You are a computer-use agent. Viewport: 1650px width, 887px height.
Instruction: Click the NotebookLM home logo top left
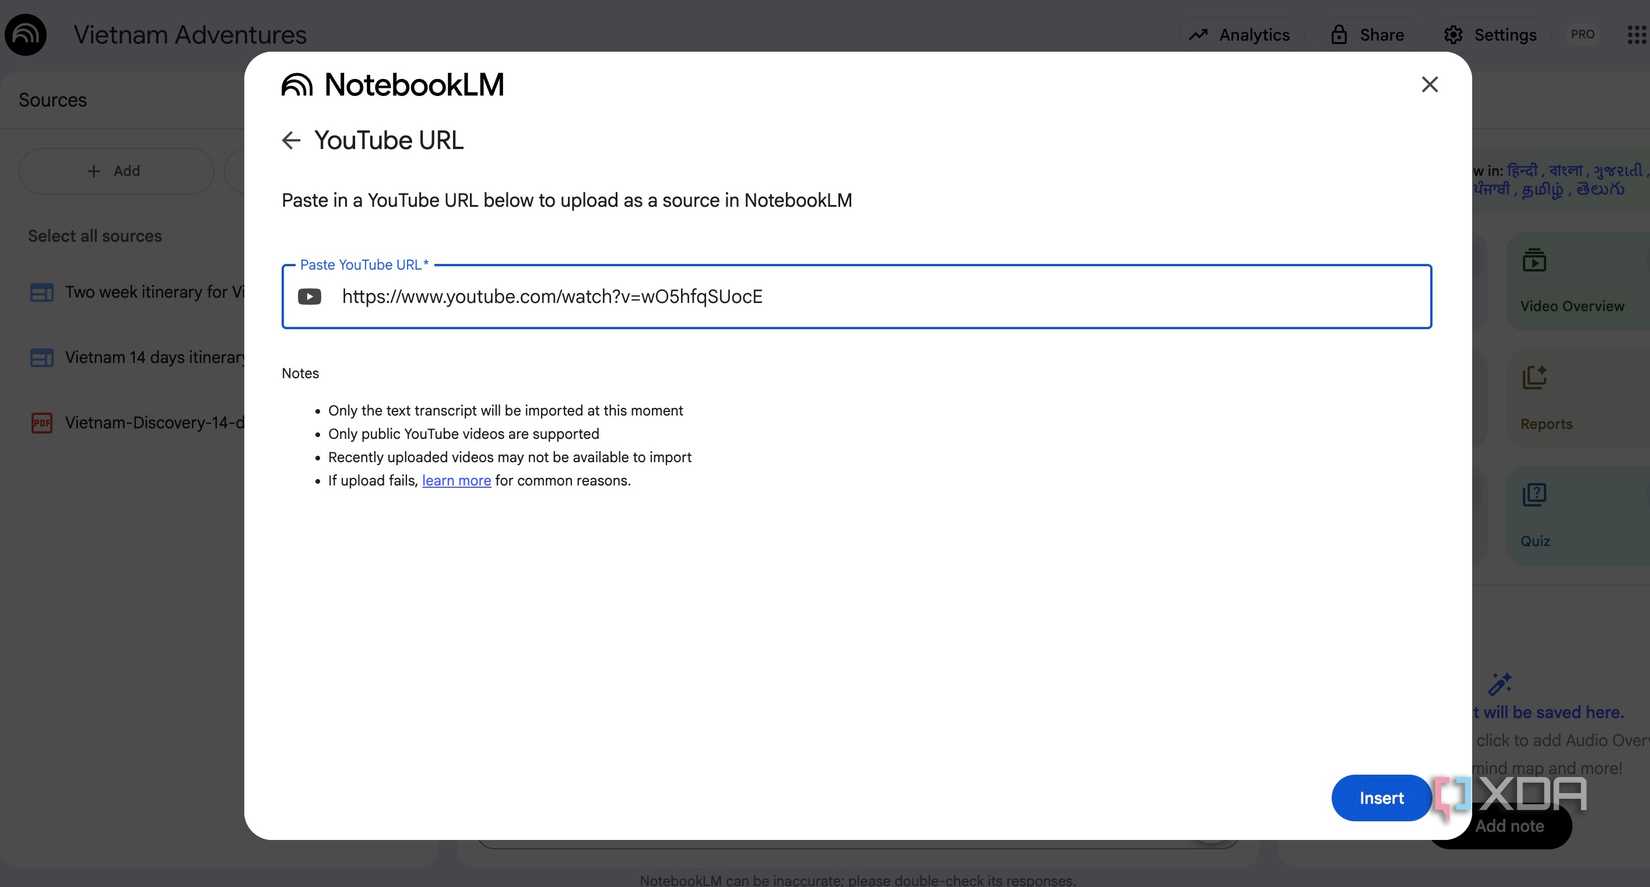pos(26,35)
